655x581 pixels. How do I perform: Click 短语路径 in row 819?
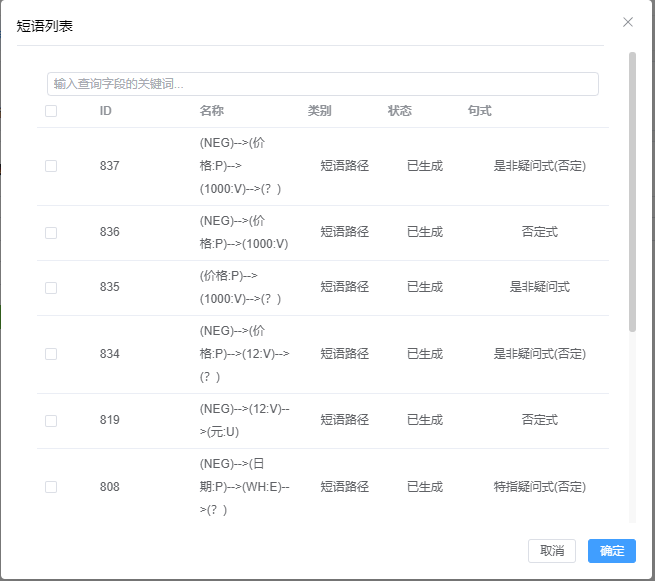[345, 420]
